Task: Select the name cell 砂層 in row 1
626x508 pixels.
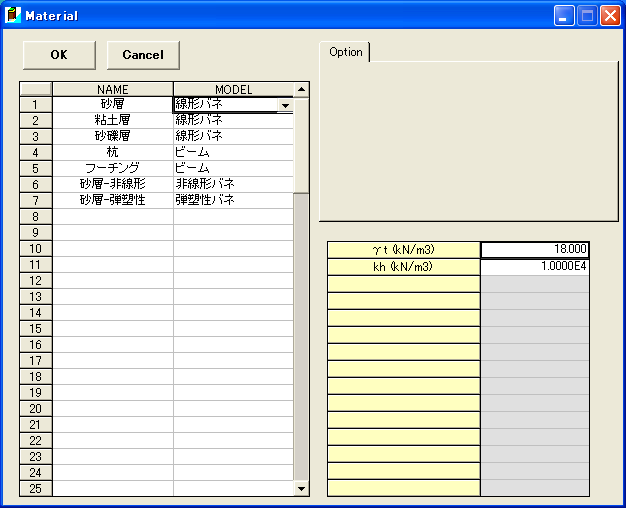Action: point(113,105)
